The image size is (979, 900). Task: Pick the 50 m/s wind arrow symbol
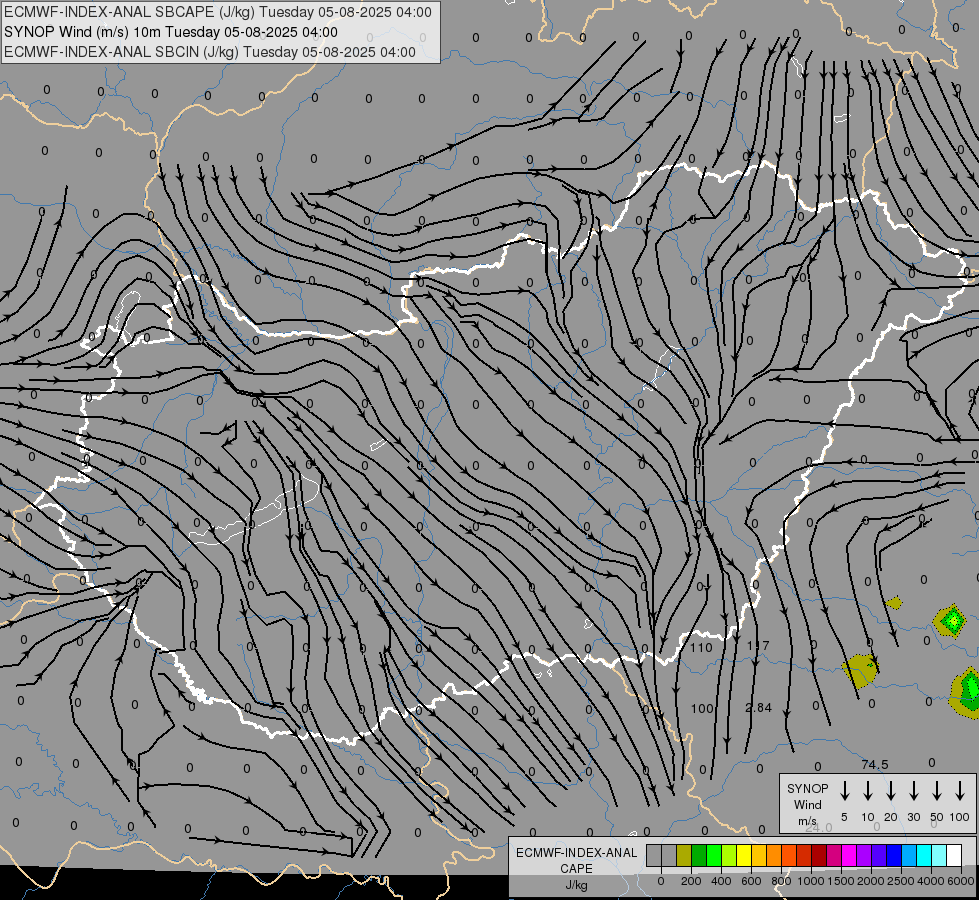937,791
